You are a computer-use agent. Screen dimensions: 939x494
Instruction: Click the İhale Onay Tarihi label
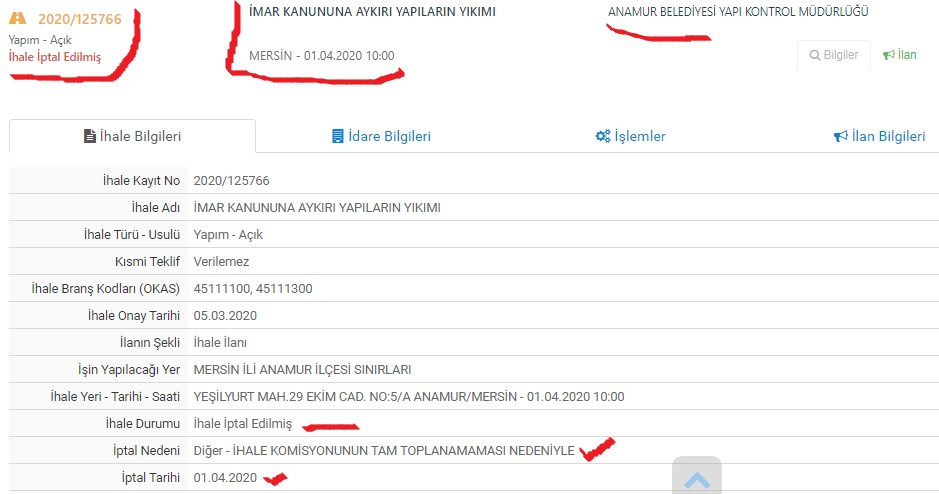click(134, 316)
